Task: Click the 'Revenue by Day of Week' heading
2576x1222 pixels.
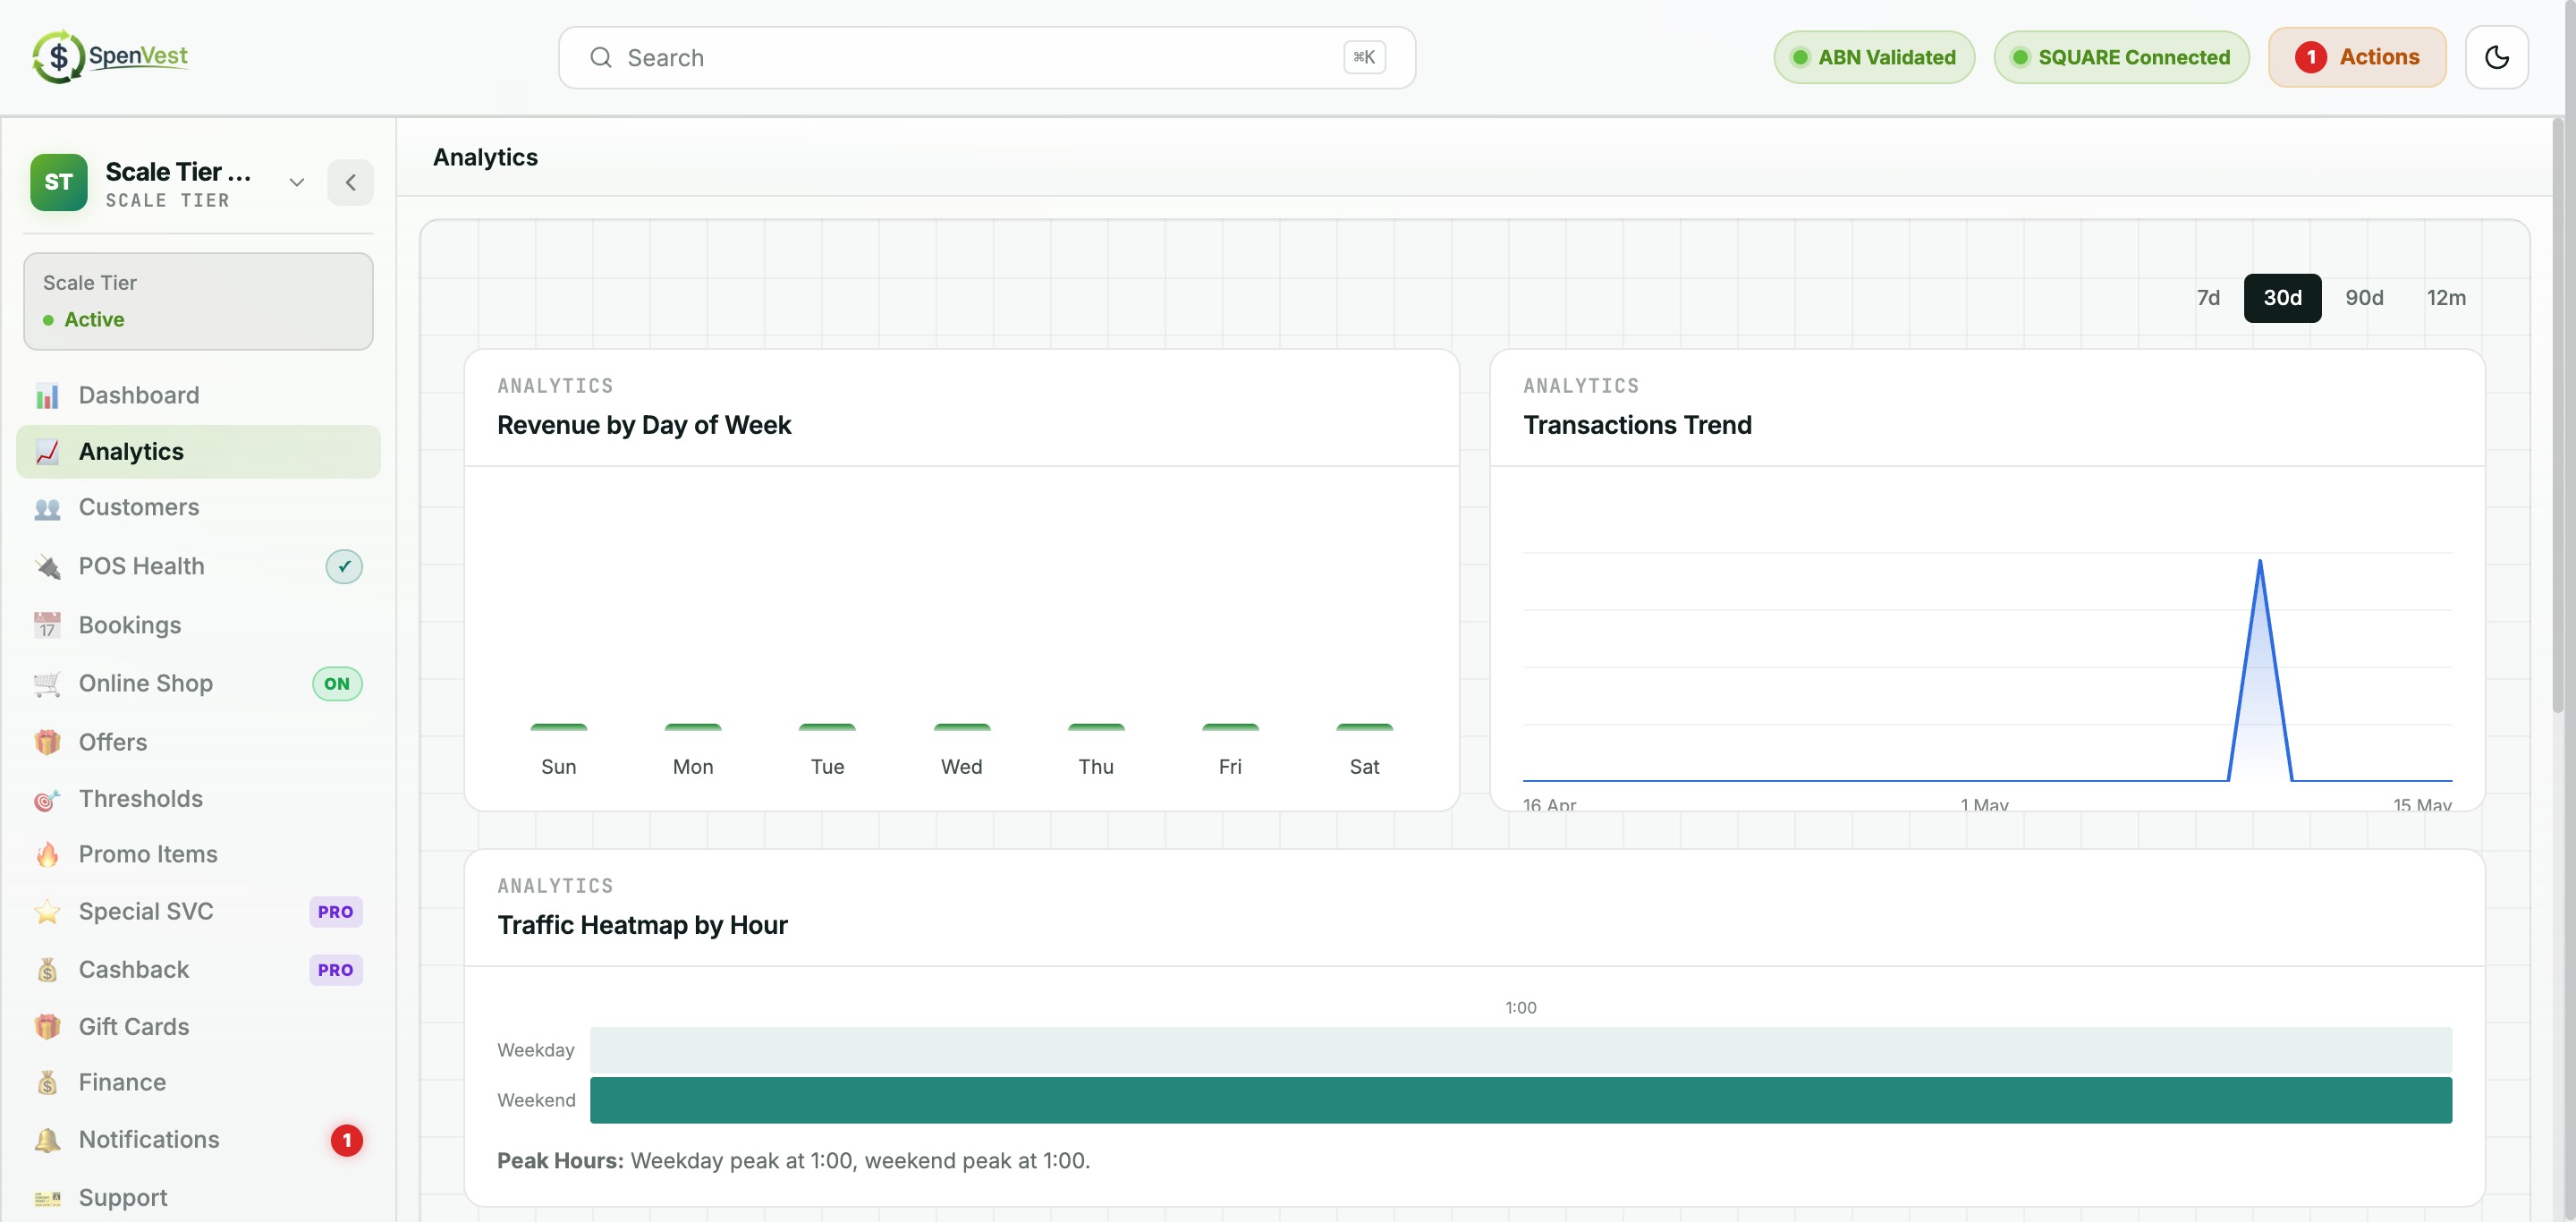Action: (644, 425)
